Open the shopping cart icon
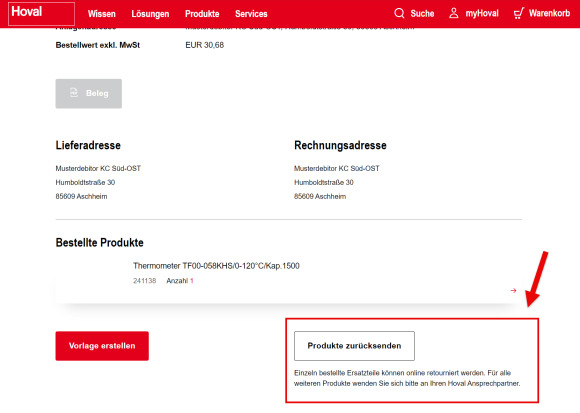 click(519, 13)
